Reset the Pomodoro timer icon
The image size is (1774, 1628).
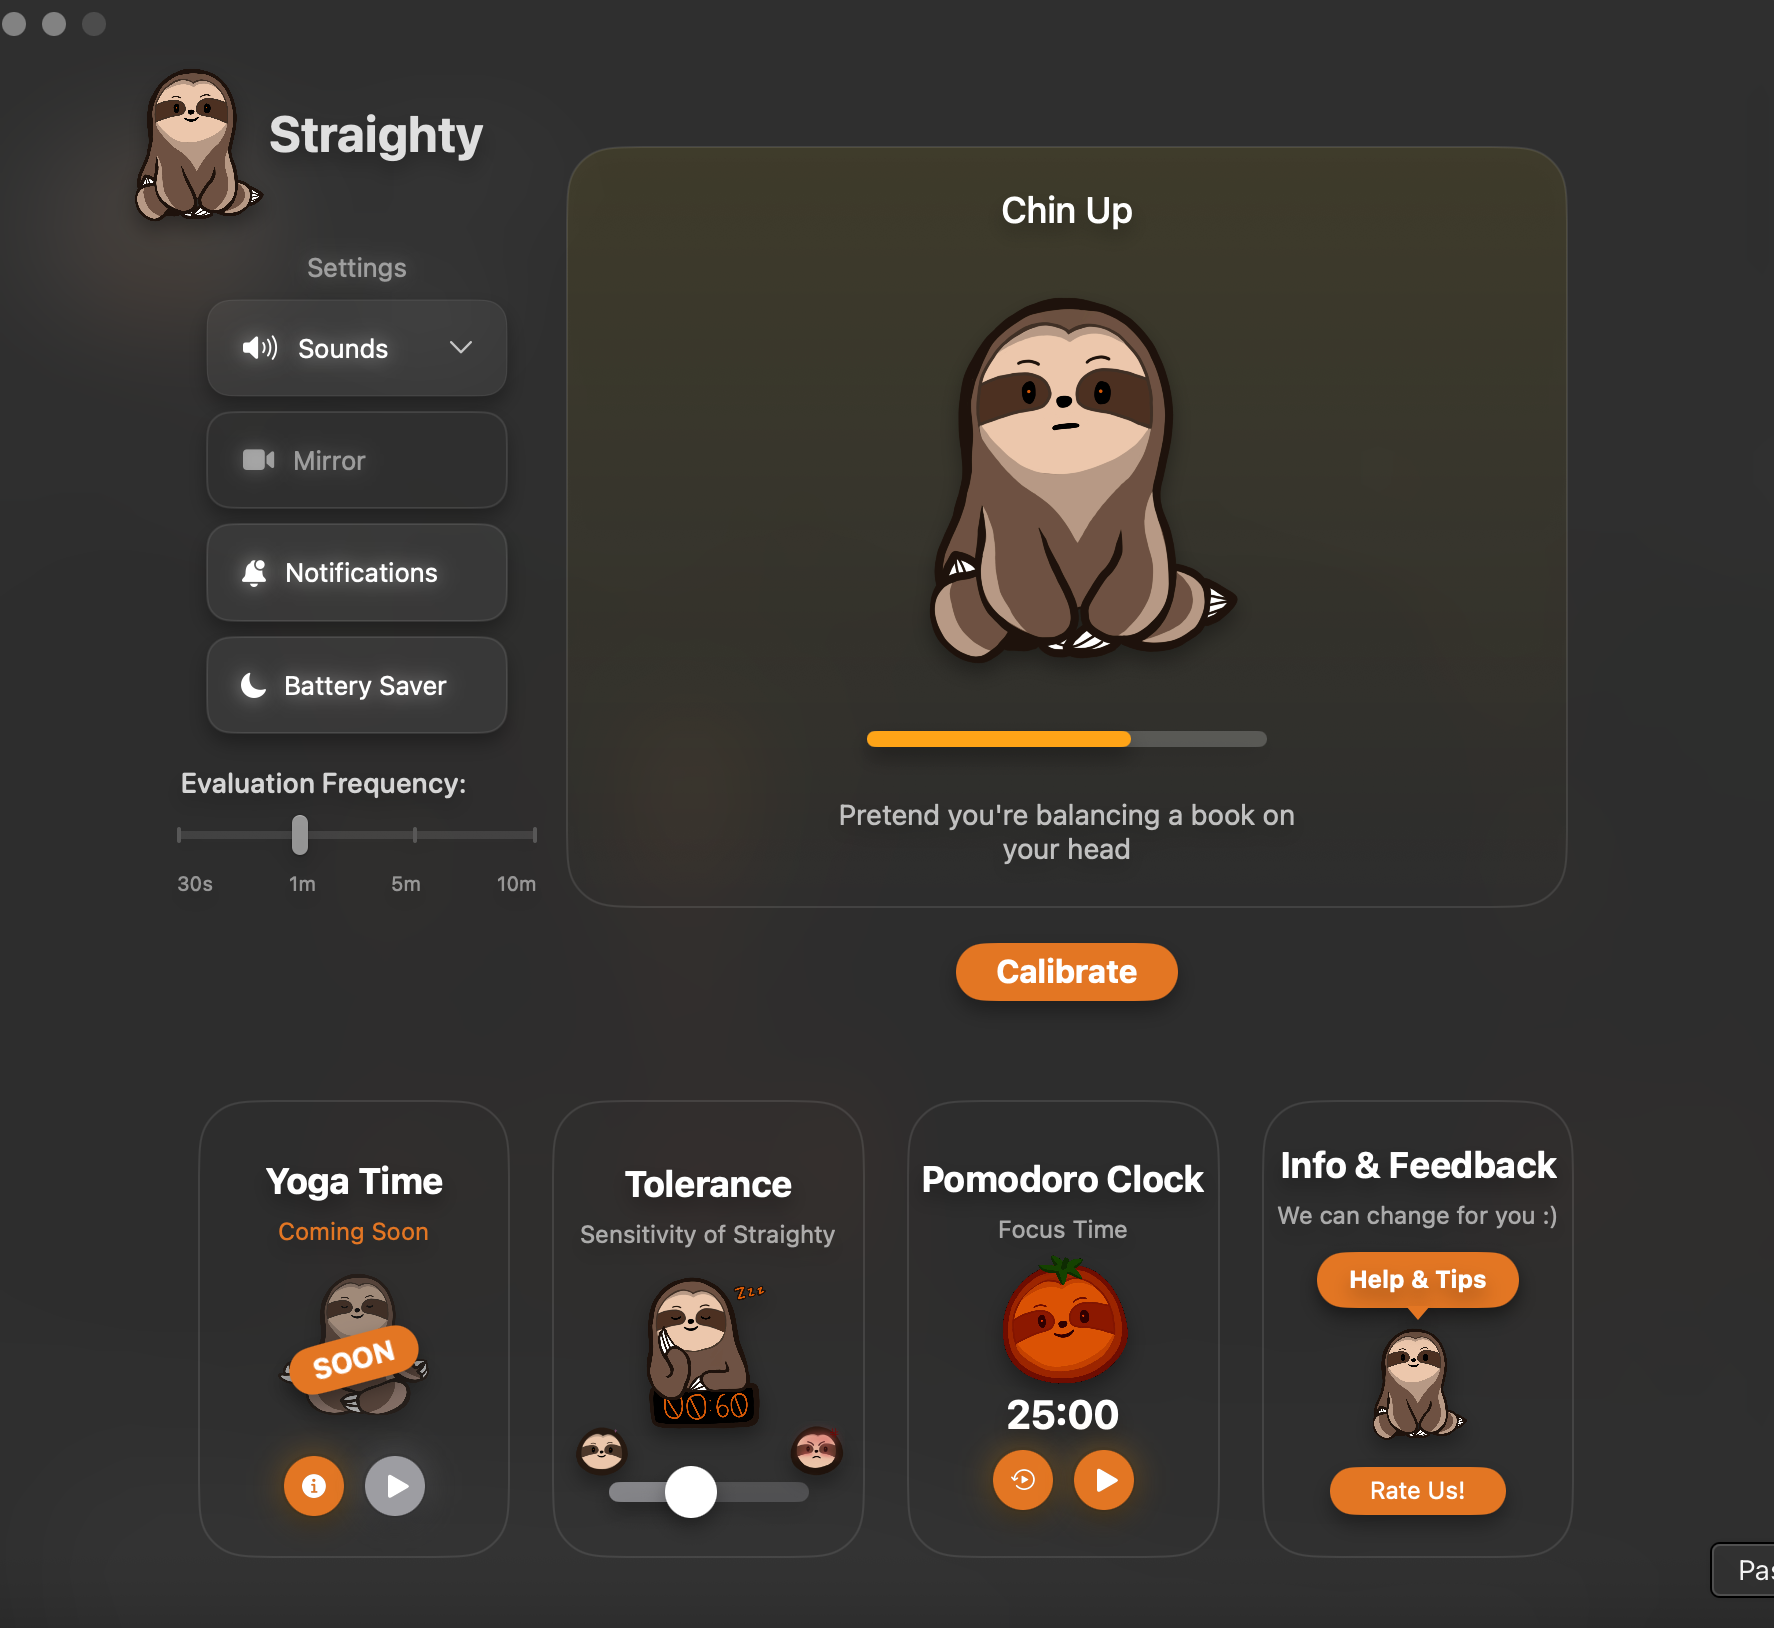coord(1023,1480)
